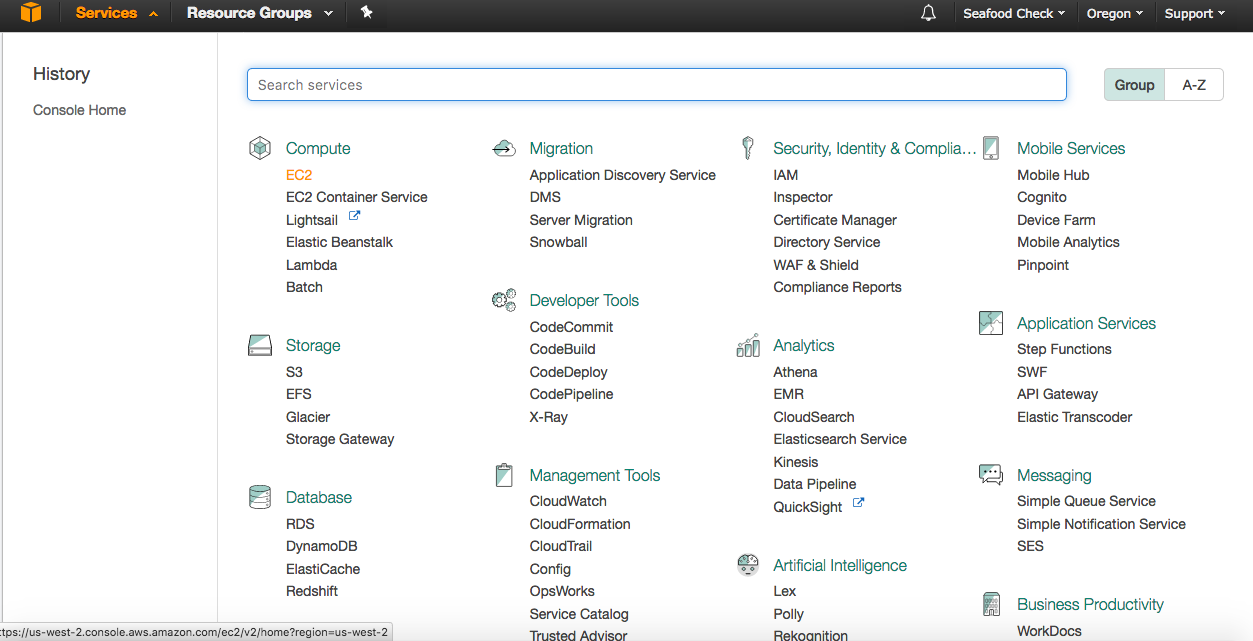Open Kinesis

[796, 462]
